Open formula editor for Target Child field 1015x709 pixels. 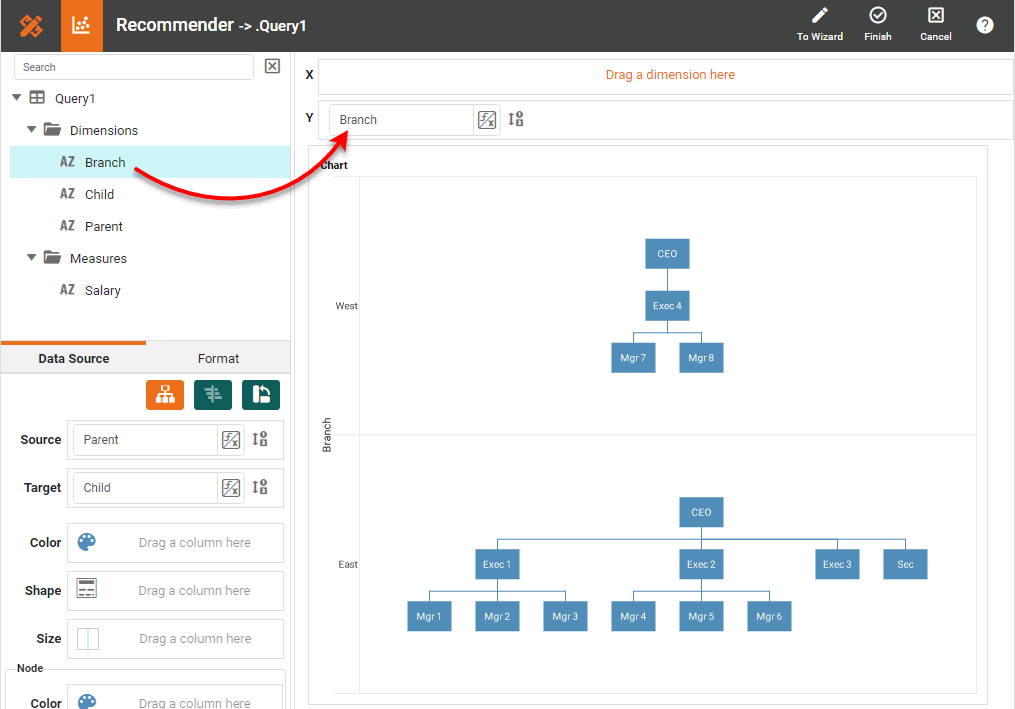point(231,488)
